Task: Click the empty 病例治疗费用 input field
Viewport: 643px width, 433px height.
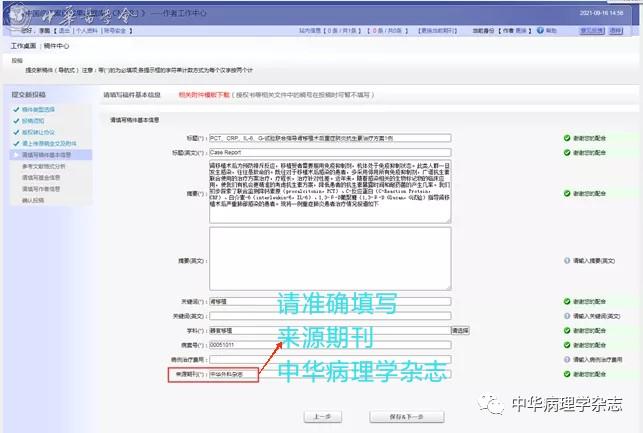Action: point(330,360)
